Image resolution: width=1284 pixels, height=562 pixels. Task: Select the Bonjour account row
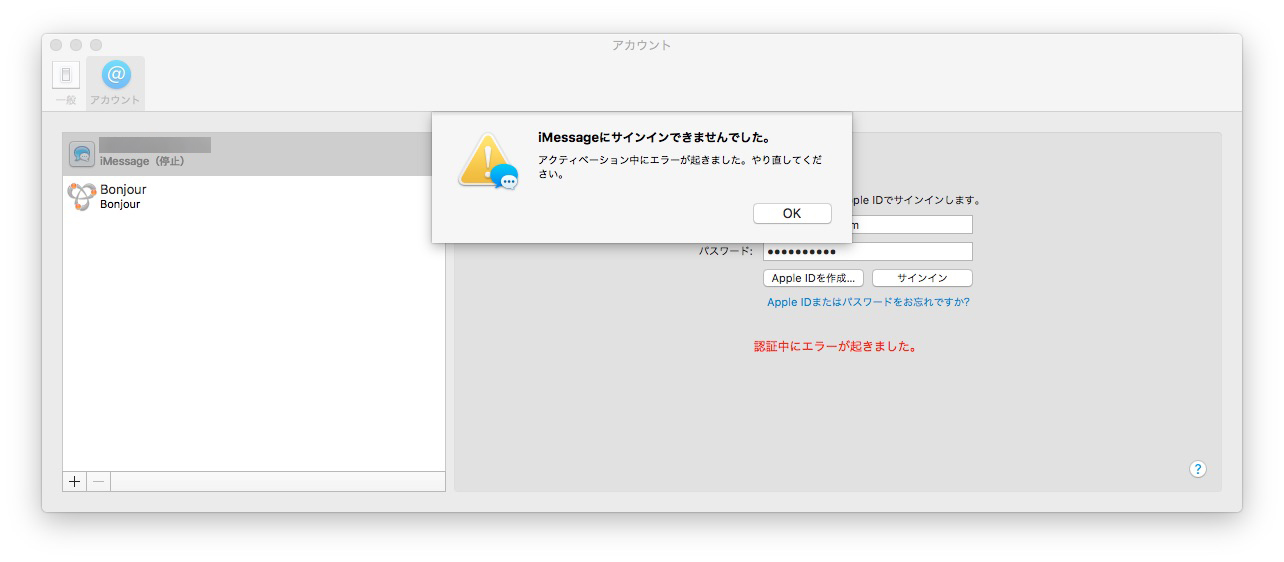click(254, 196)
